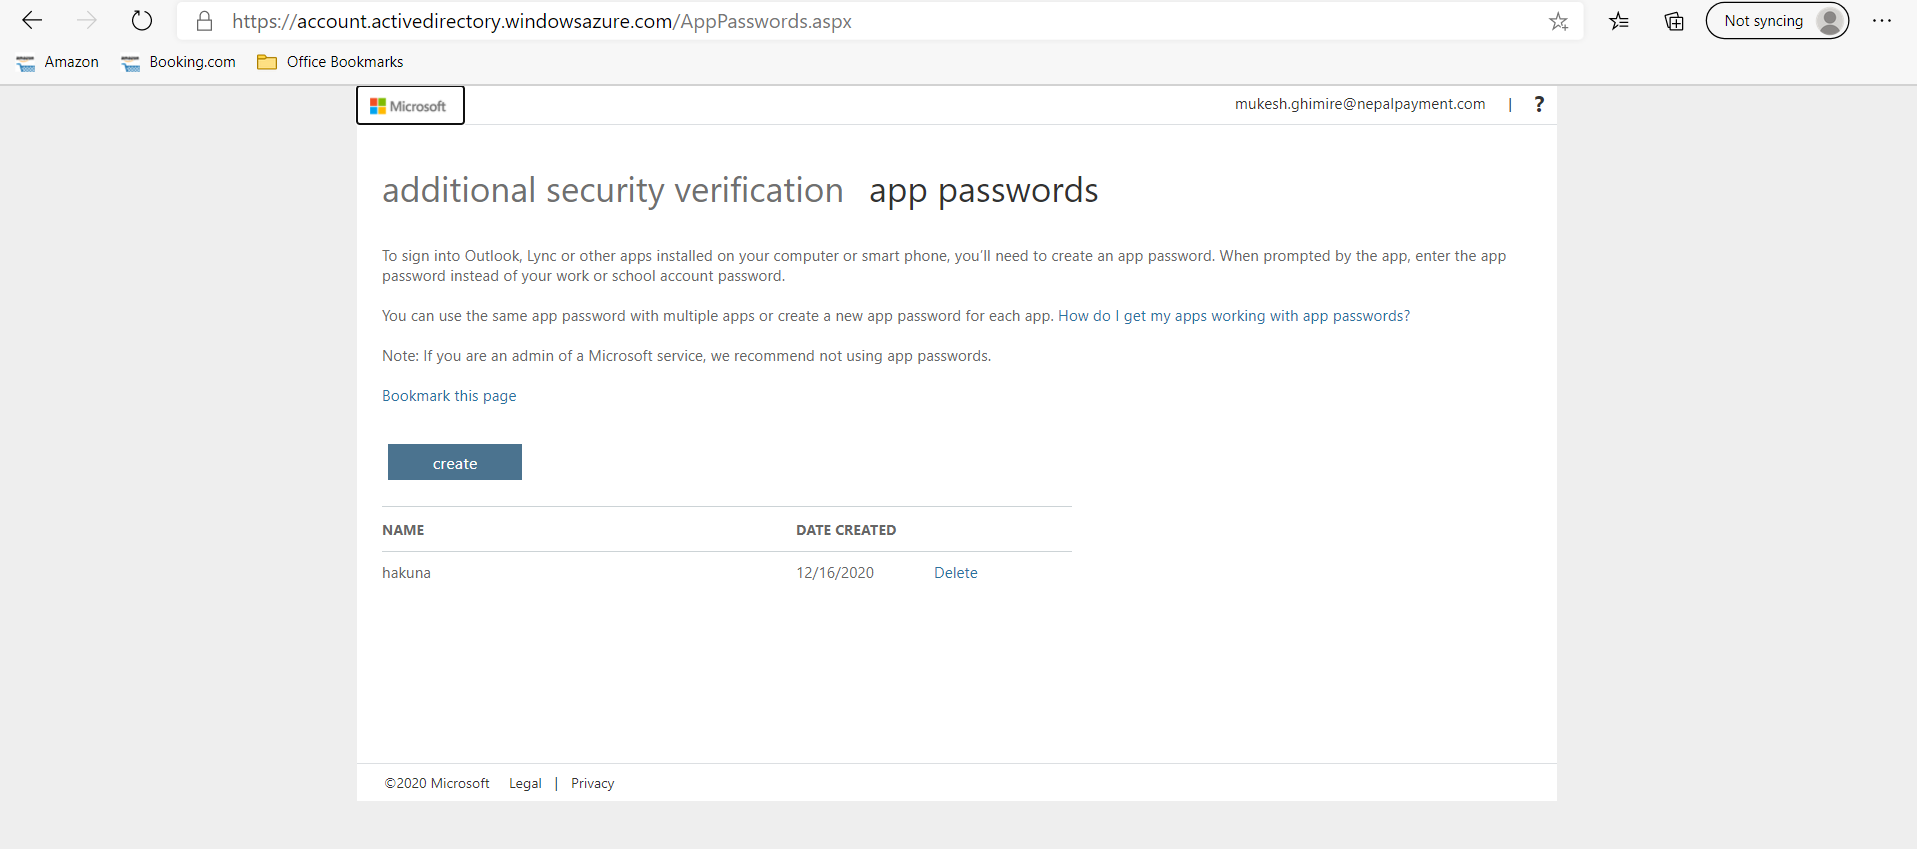Screen dimensions: 1917x849
Task: Click the padlock site info icon
Action: pyautogui.click(x=204, y=21)
